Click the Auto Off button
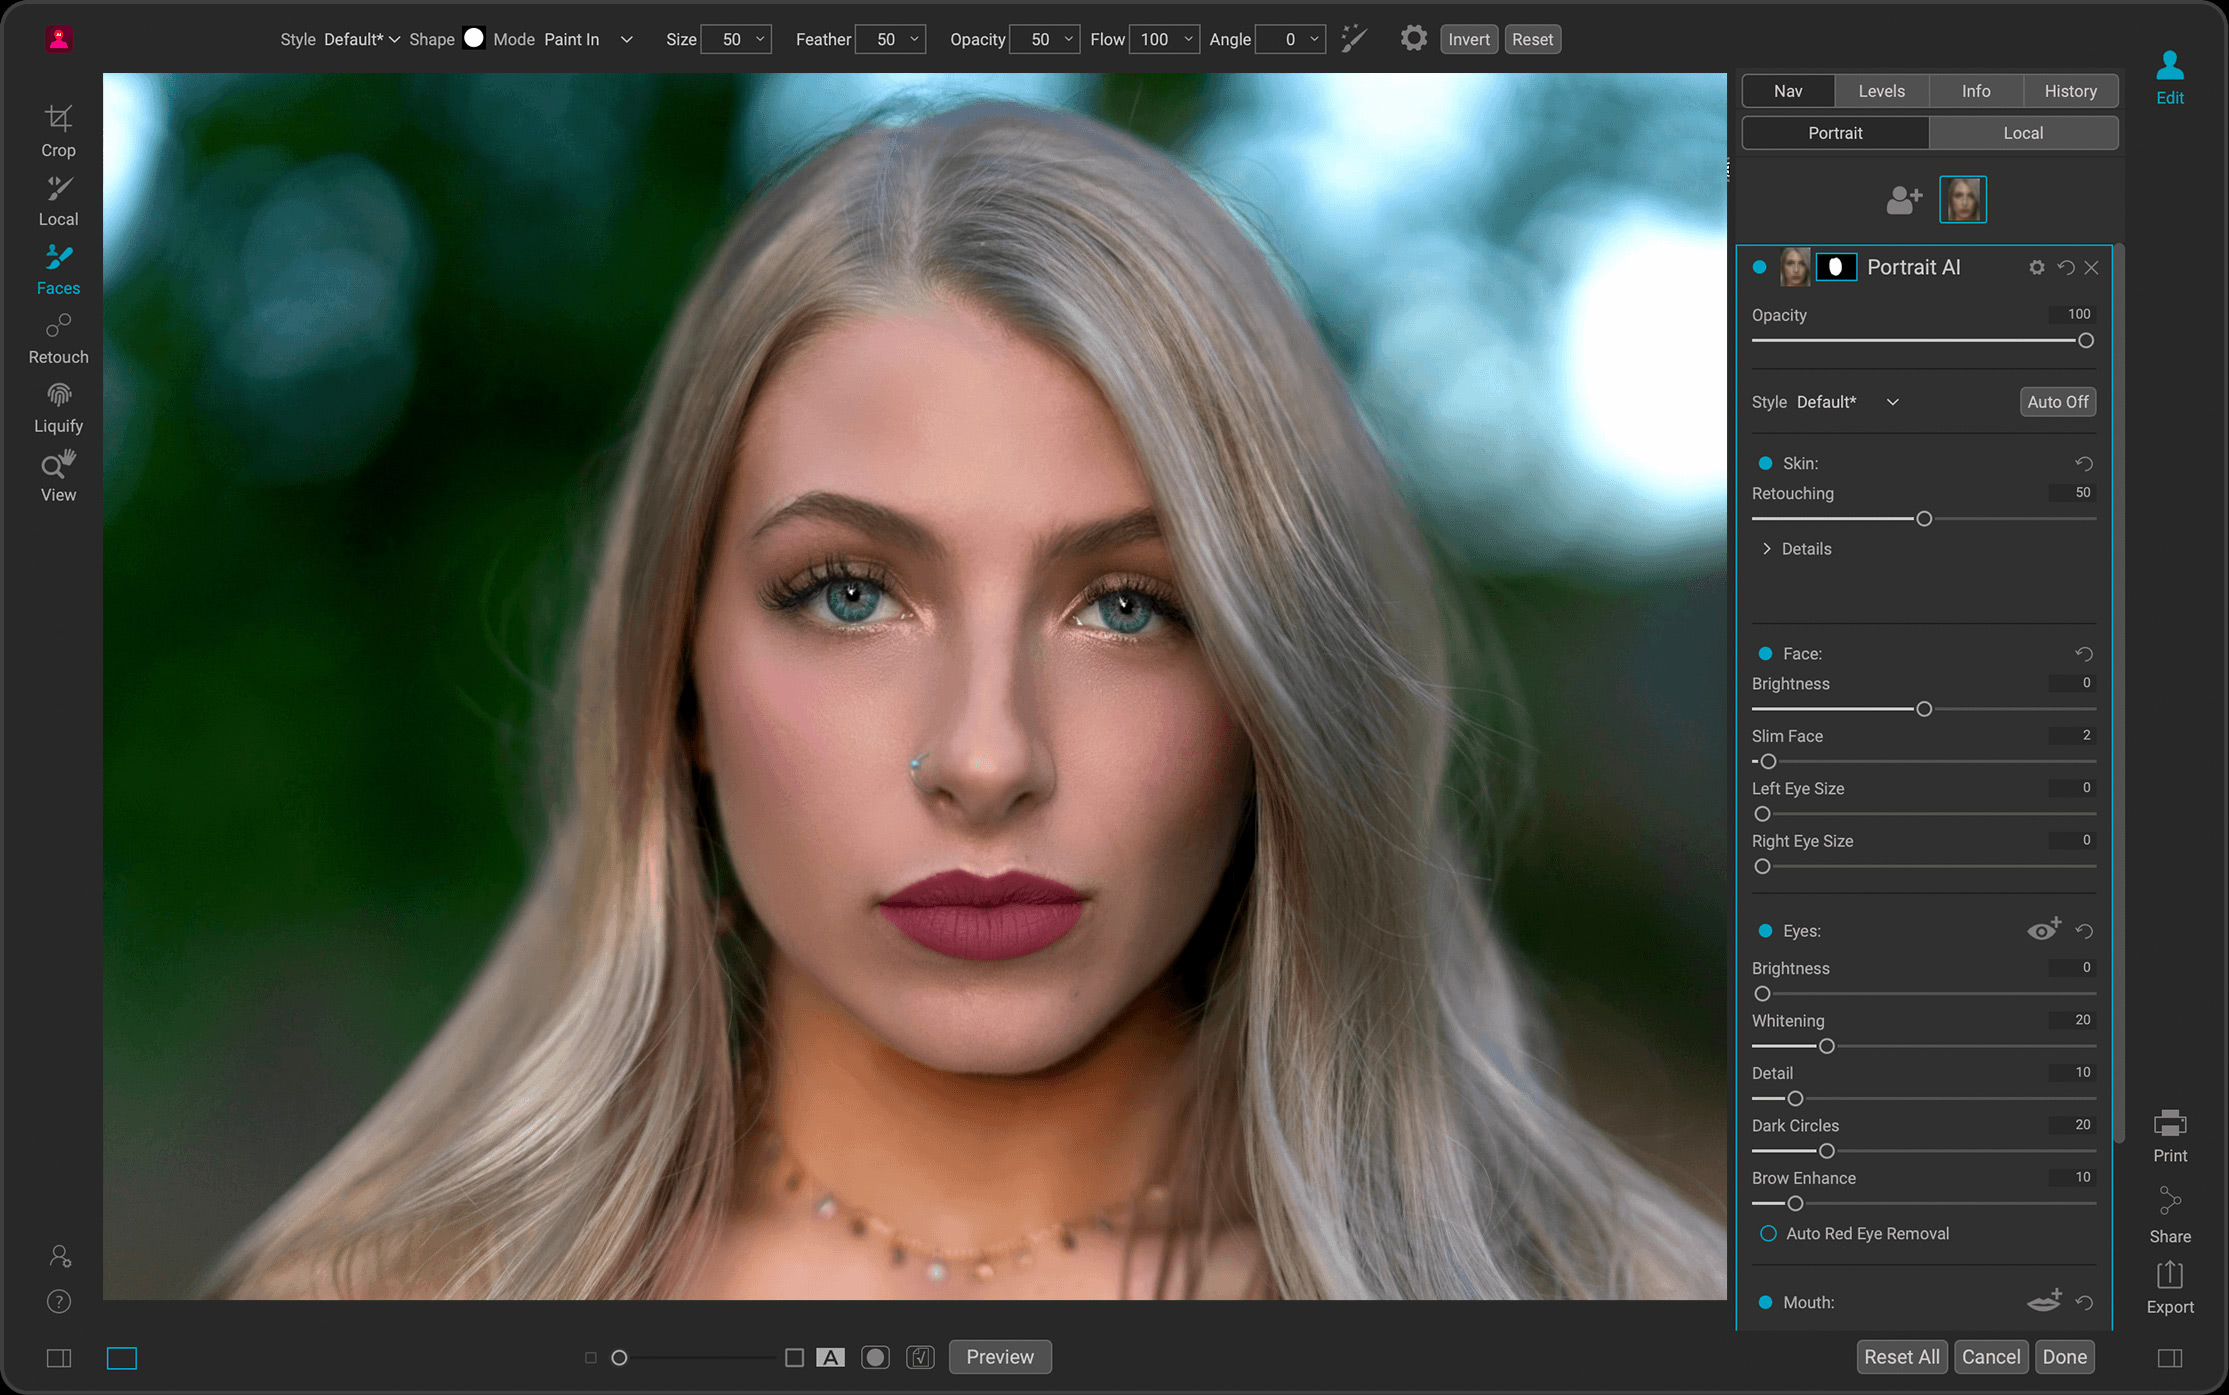The height and width of the screenshot is (1395, 2229). pyautogui.click(x=2057, y=401)
